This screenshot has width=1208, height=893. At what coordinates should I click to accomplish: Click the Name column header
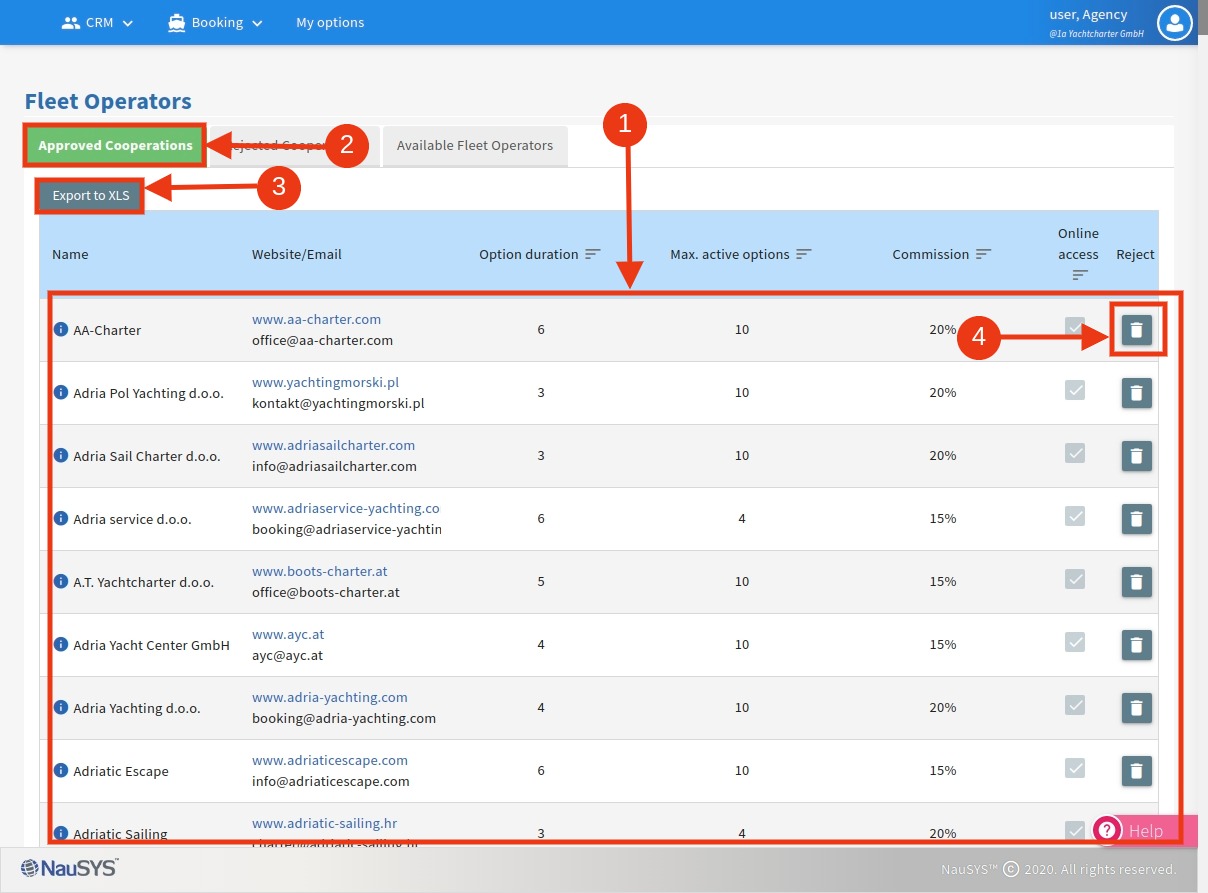click(x=70, y=254)
